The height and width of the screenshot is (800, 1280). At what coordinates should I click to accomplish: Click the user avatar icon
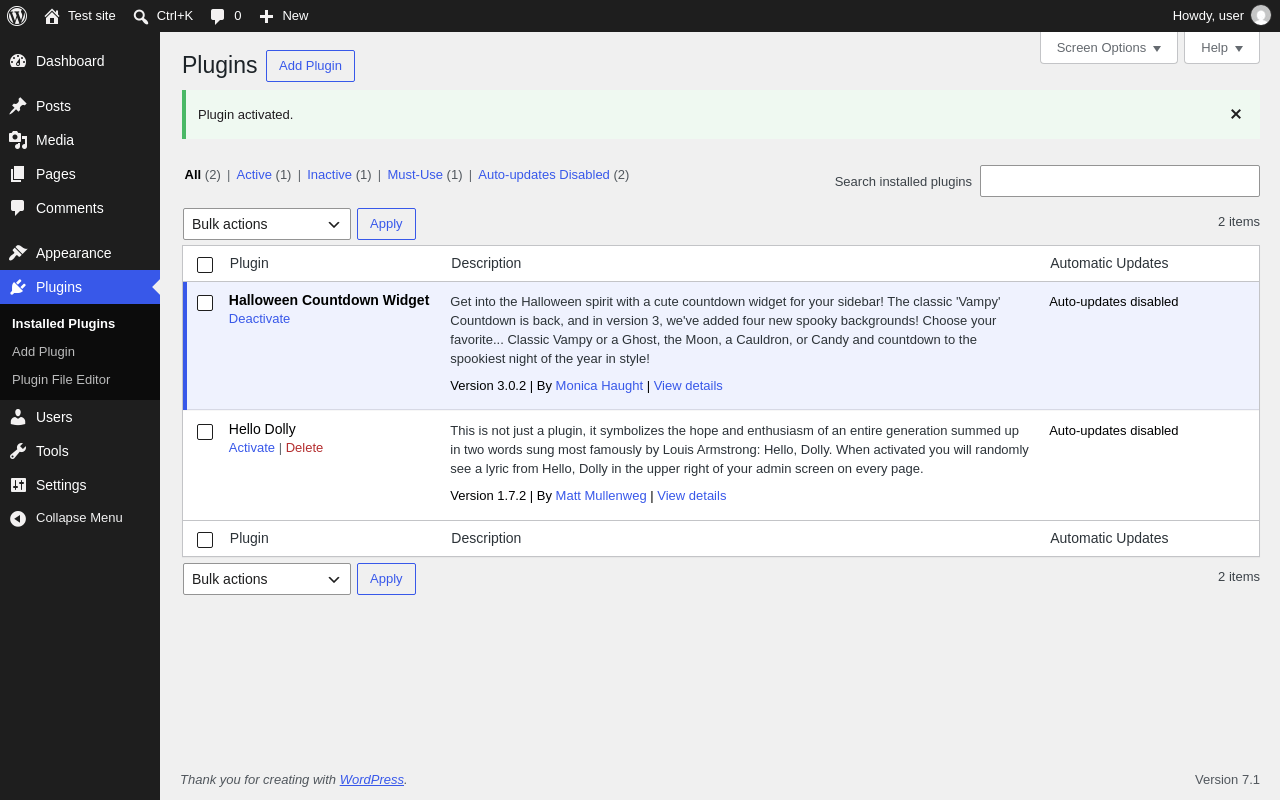point(1261,15)
